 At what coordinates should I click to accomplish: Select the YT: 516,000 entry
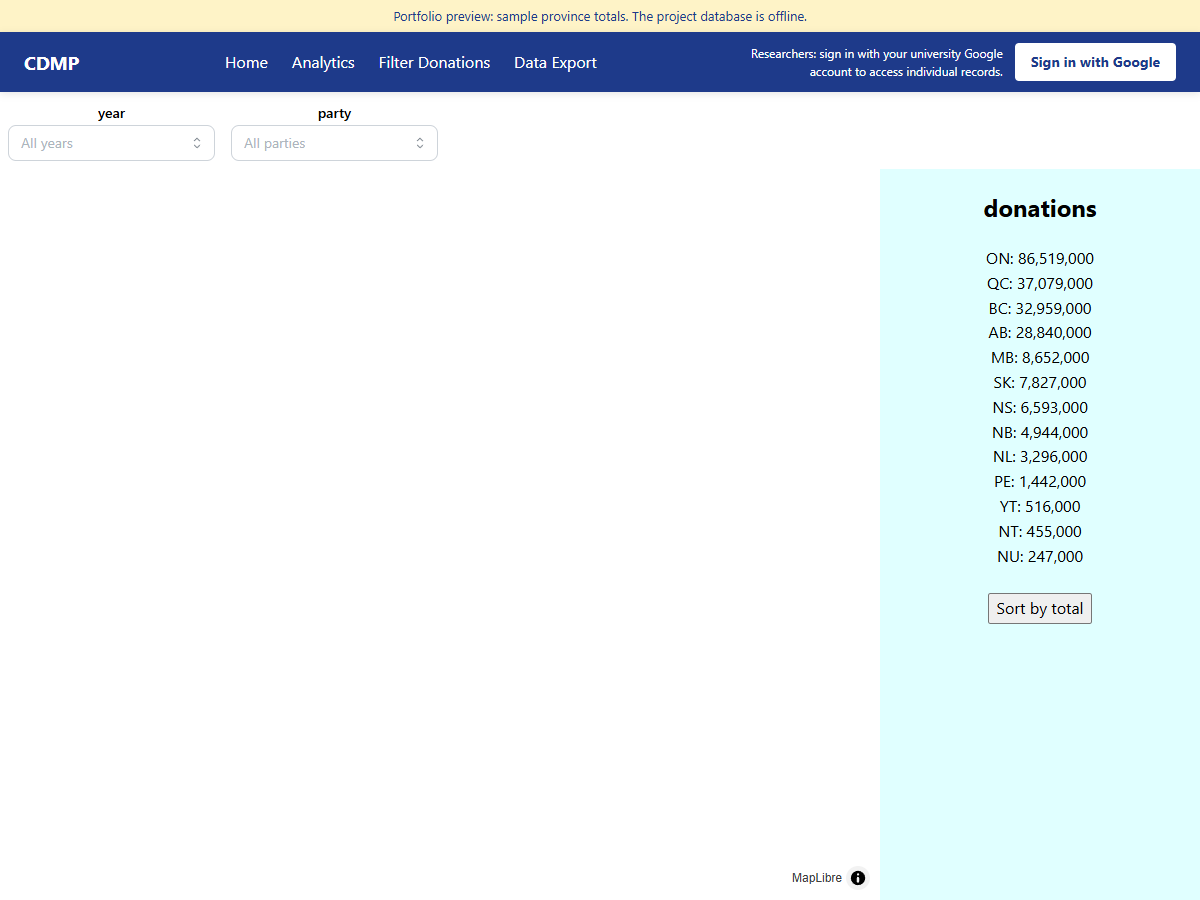click(x=1040, y=506)
